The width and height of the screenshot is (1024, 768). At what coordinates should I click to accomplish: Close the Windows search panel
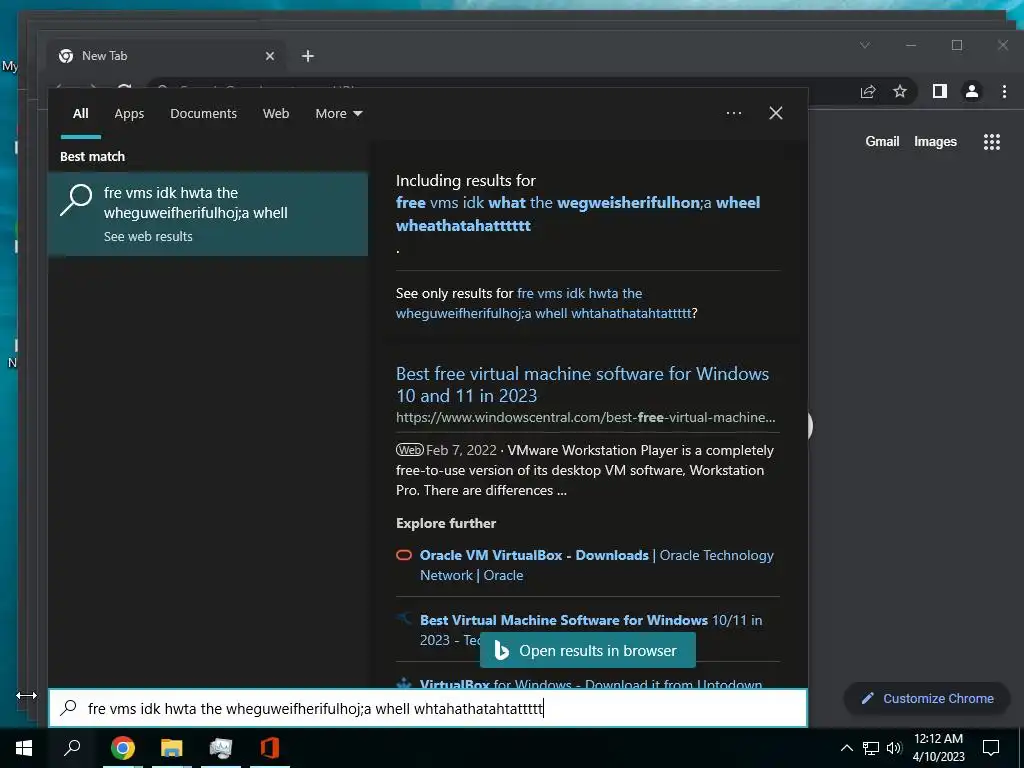click(776, 113)
